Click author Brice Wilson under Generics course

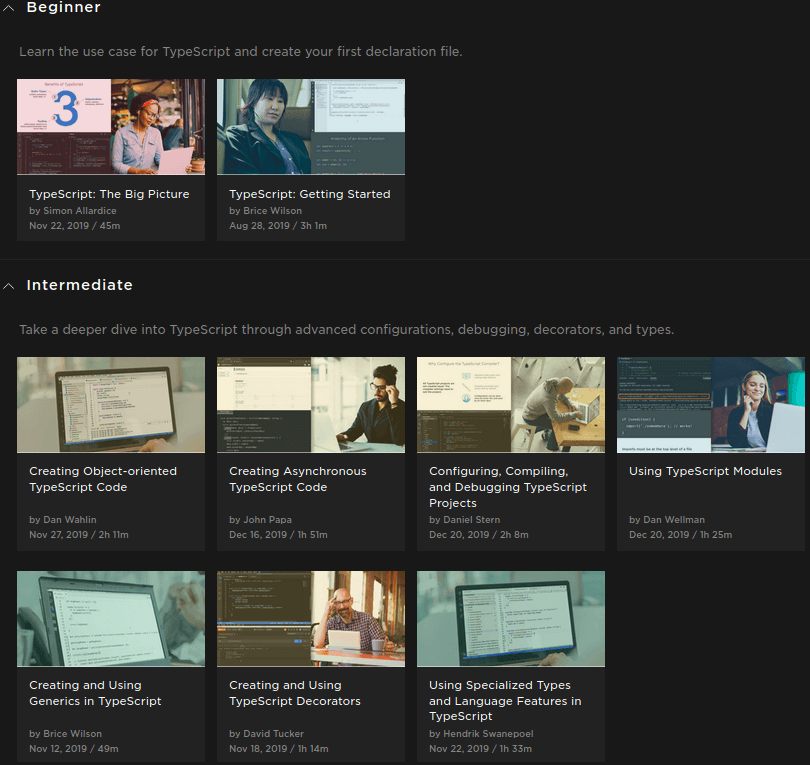pos(73,733)
